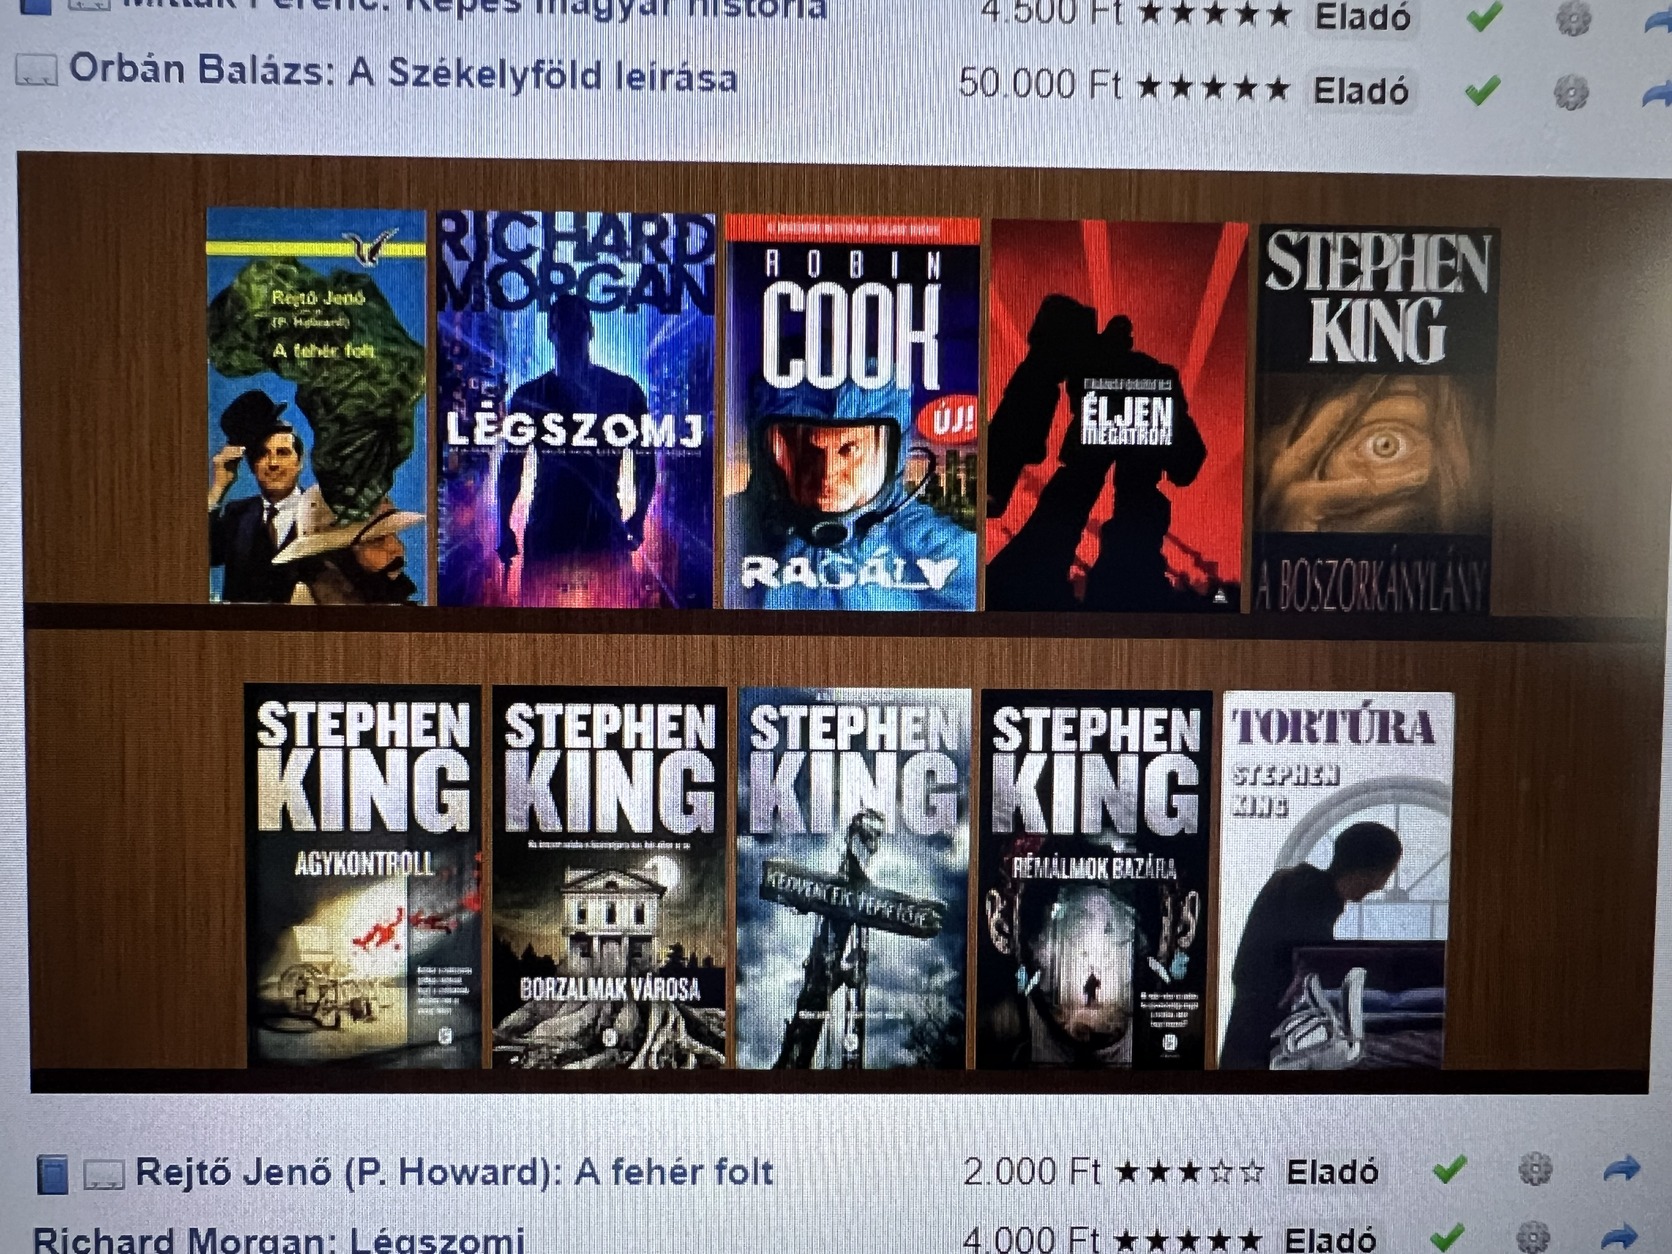Click the Eladó status of Orbán Balázs listing
Image resolution: width=1672 pixels, height=1254 pixels.
point(1360,90)
